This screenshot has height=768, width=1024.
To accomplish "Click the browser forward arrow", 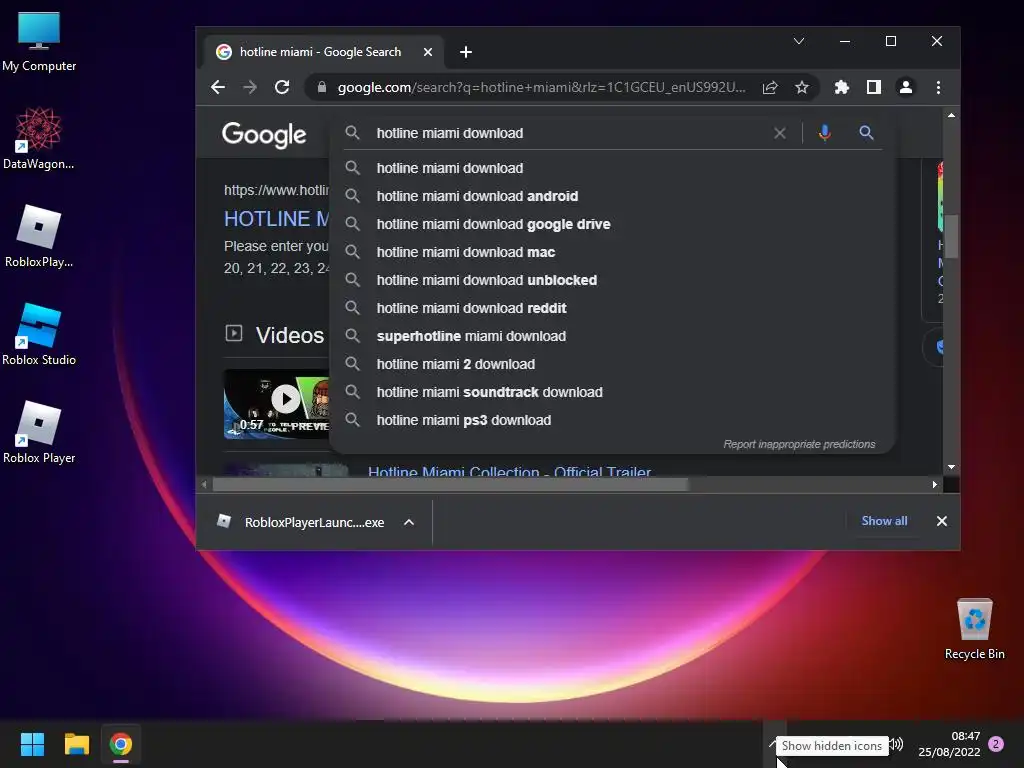I will [250, 87].
